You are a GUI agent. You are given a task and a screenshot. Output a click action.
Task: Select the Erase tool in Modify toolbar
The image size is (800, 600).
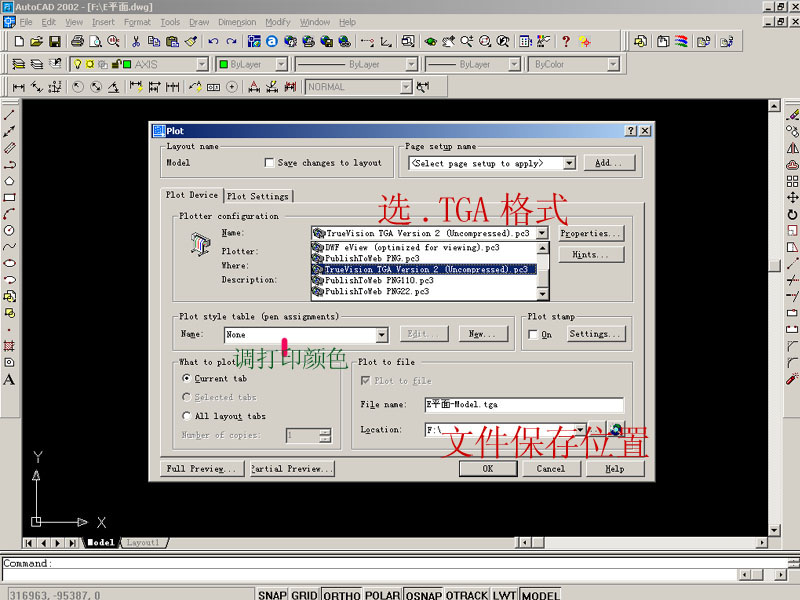(x=792, y=115)
